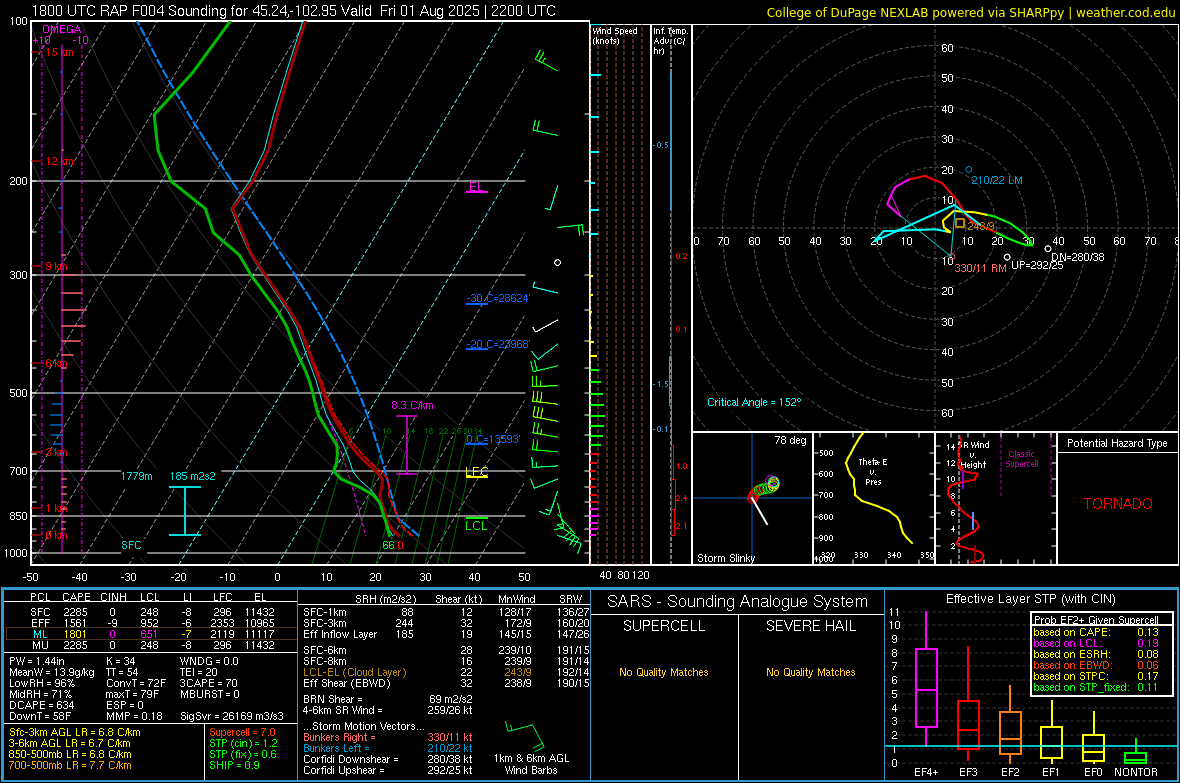Click the based on STP_fixed: 0.11 line
Viewport: 1180px width, 783px height.
click(1096, 687)
